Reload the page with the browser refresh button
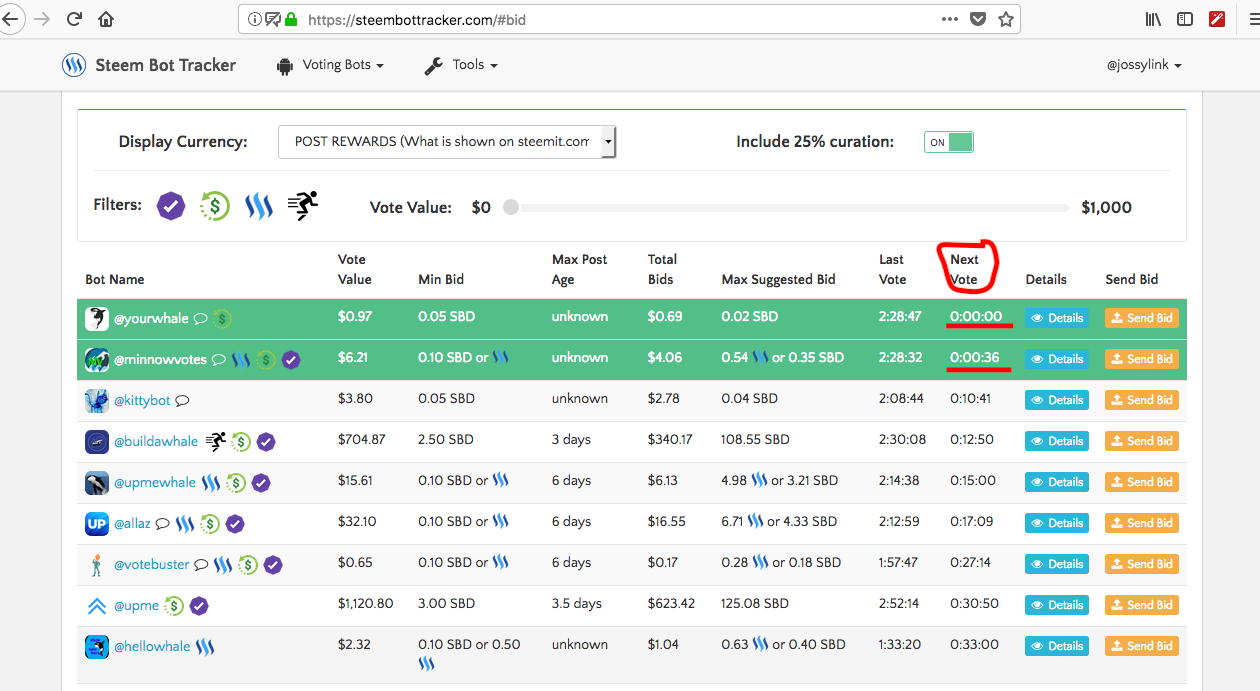The width and height of the screenshot is (1260, 691). point(74,19)
